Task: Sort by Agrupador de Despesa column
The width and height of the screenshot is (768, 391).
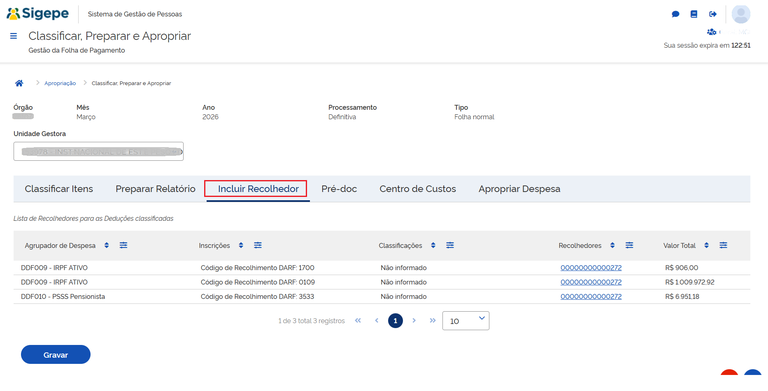Action: (x=107, y=245)
